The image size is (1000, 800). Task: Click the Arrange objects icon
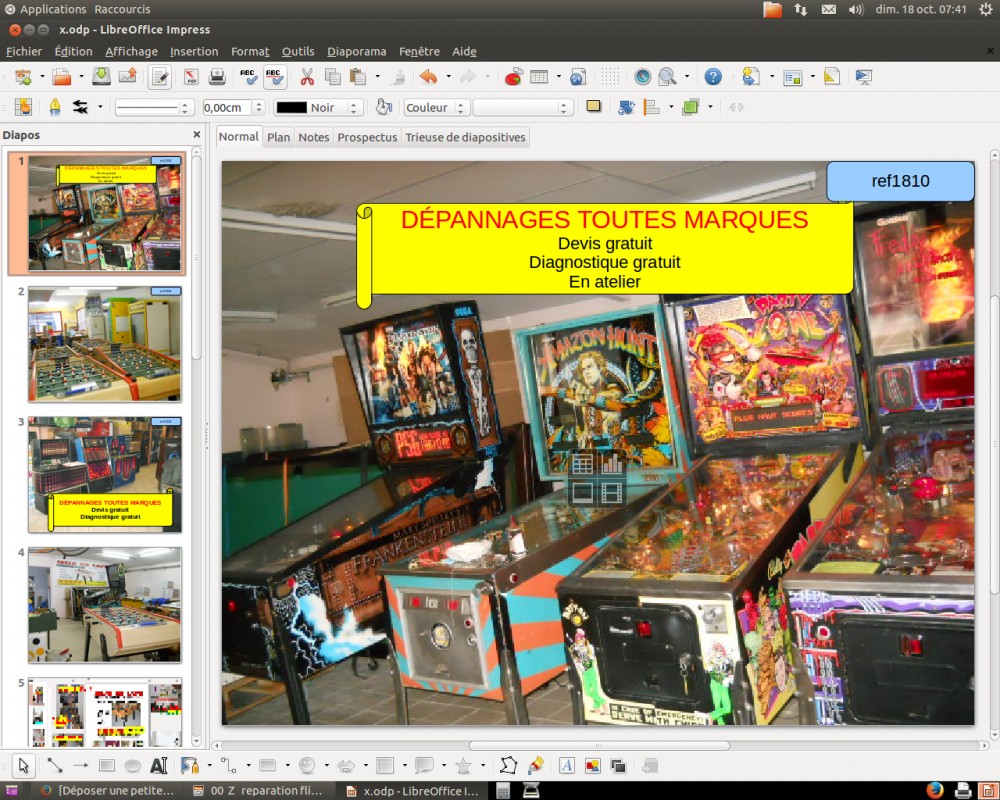point(691,107)
